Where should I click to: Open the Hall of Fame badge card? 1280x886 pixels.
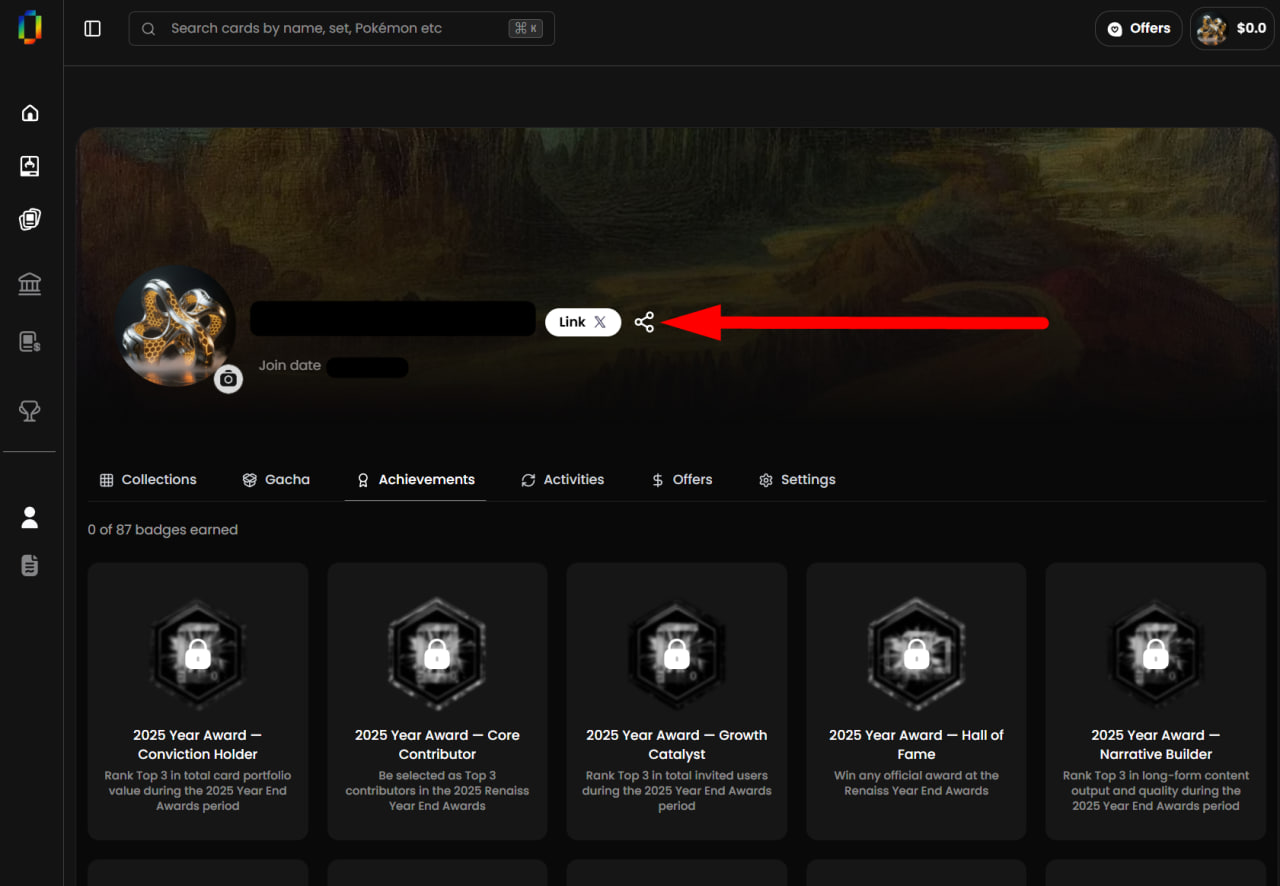(x=916, y=701)
